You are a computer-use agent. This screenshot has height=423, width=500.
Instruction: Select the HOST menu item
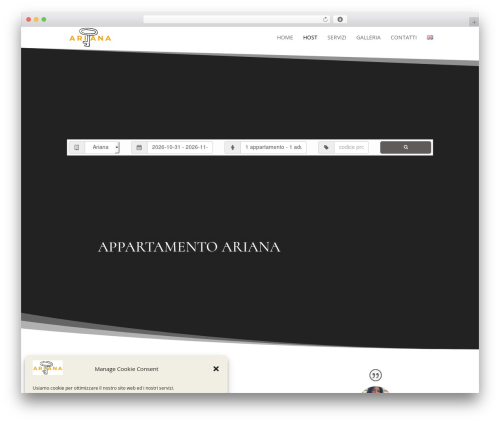click(310, 38)
